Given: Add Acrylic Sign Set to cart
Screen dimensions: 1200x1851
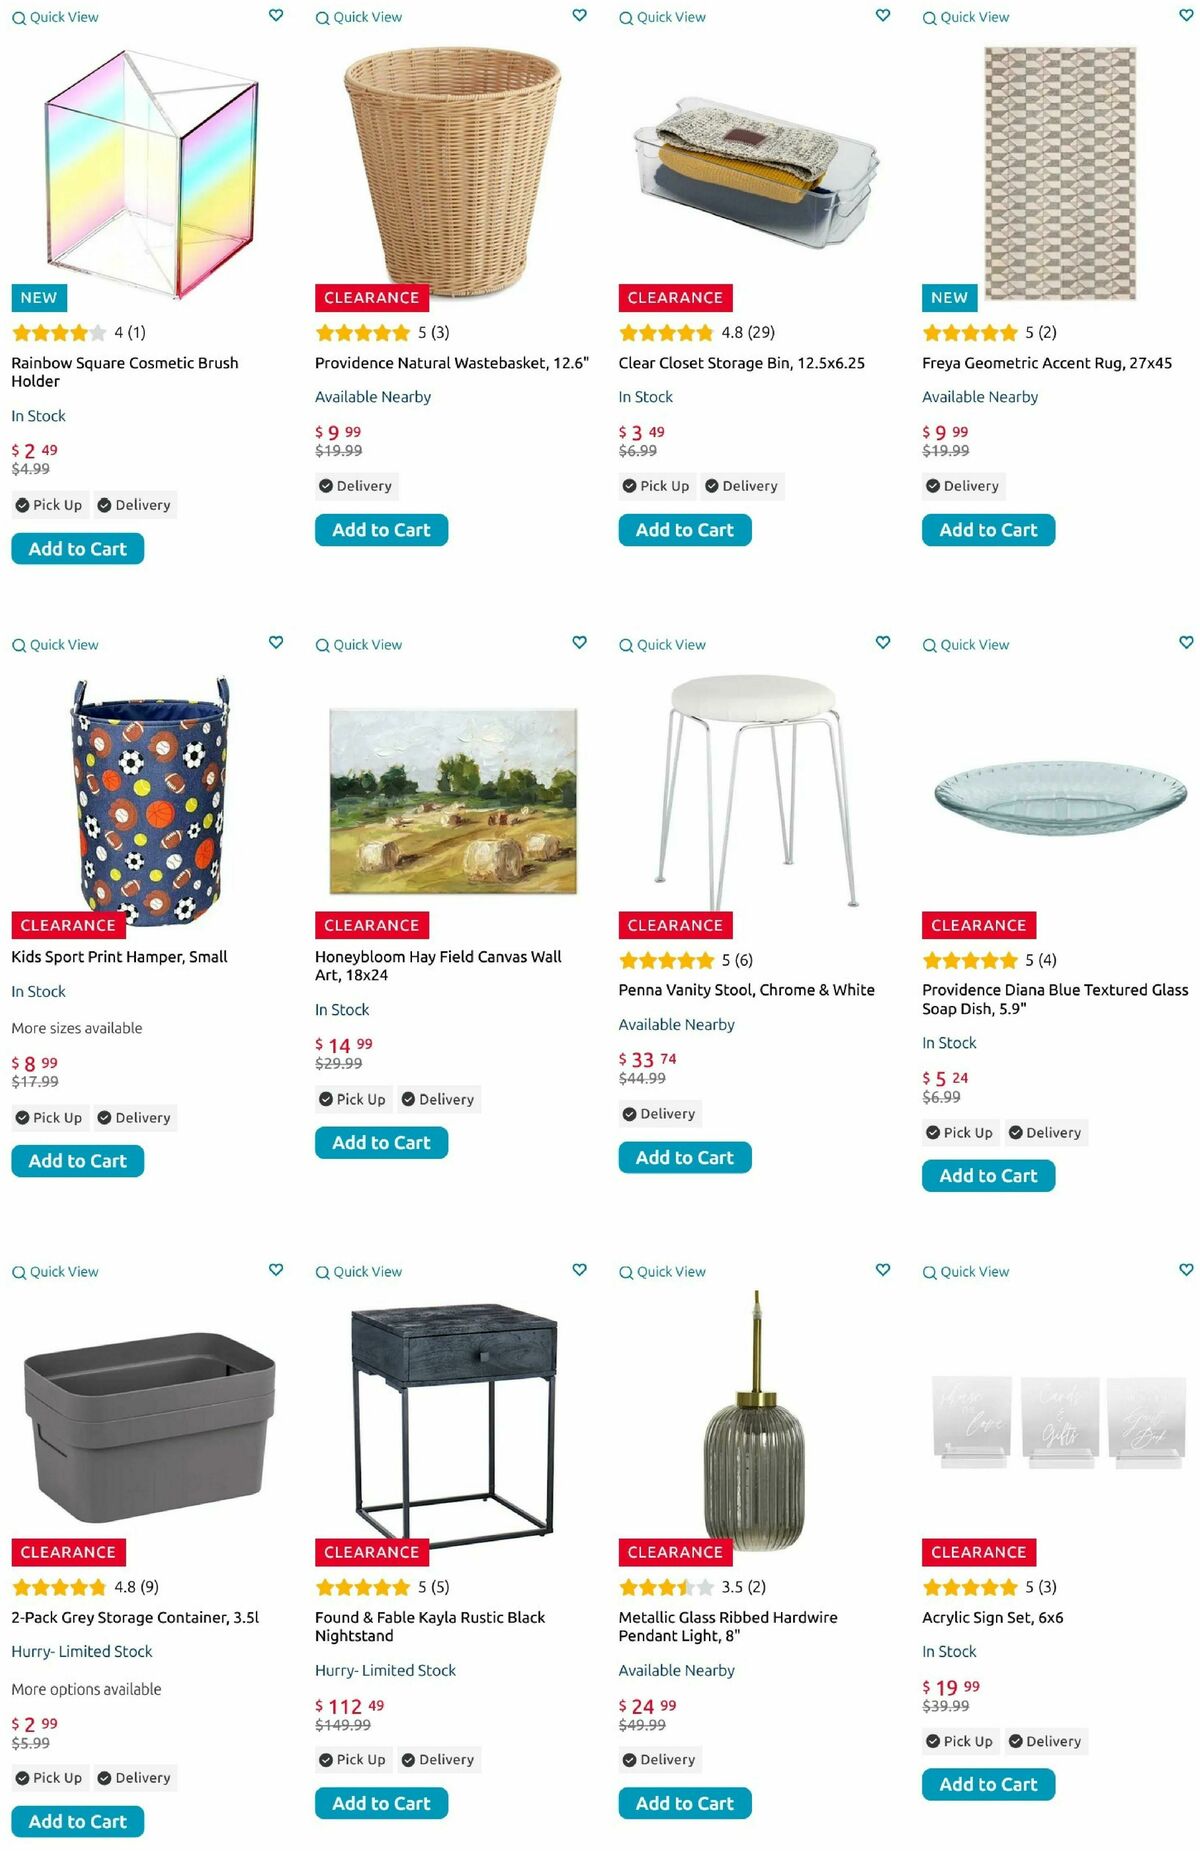Looking at the screenshot, I should click(x=988, y=1784).
